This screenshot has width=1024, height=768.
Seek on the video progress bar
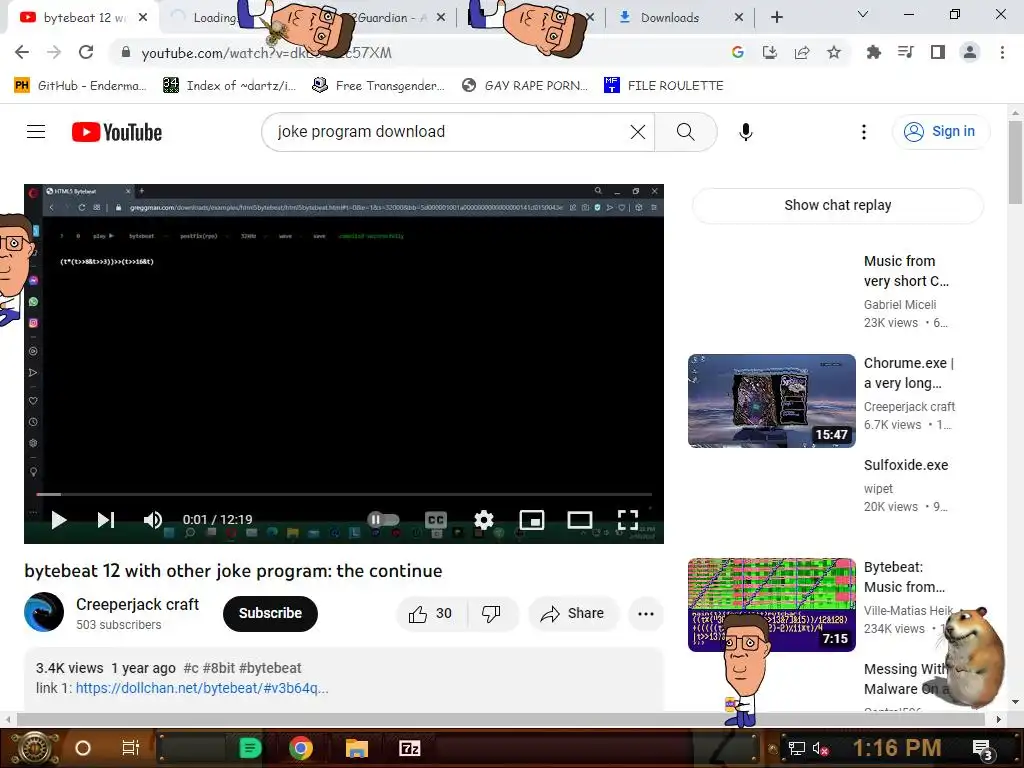pyautogui.click(x=344, y=494)
